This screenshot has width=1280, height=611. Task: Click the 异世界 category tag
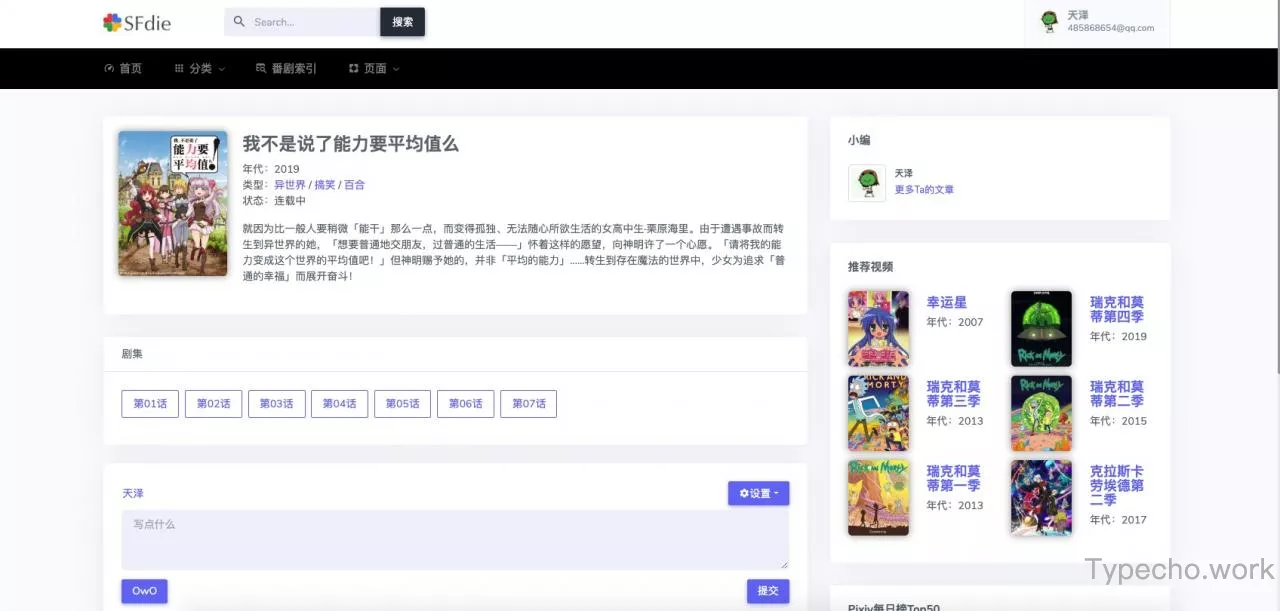point(289,184)
